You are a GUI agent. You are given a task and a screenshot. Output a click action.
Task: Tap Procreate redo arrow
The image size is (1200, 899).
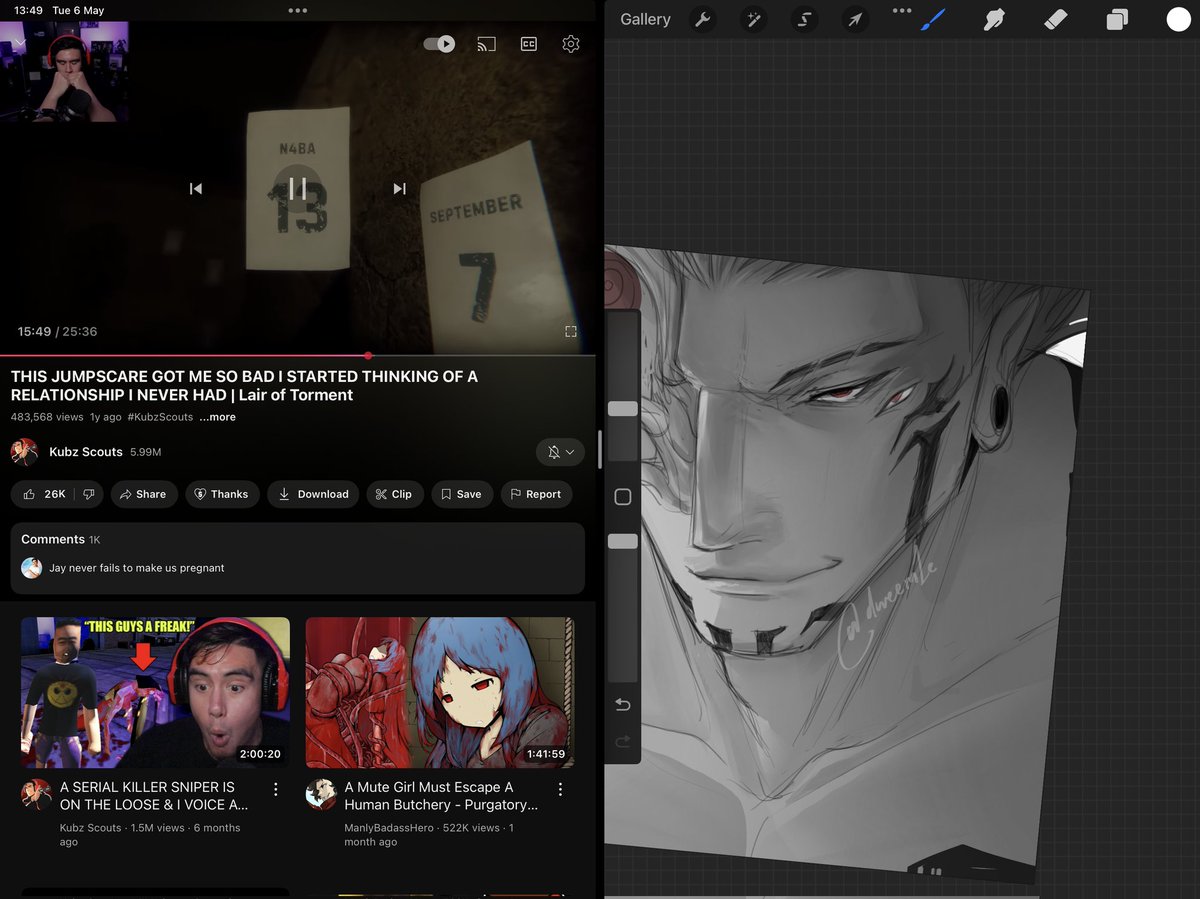[x=622, y=741]
